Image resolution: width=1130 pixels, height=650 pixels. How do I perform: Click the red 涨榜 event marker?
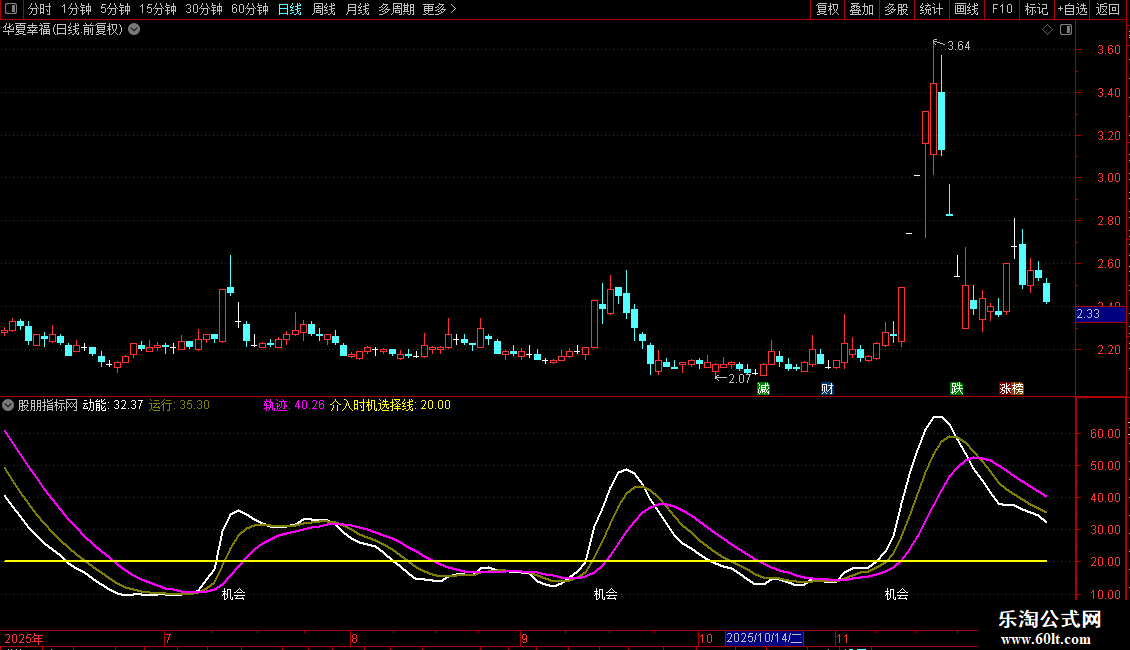(1011, 388)
